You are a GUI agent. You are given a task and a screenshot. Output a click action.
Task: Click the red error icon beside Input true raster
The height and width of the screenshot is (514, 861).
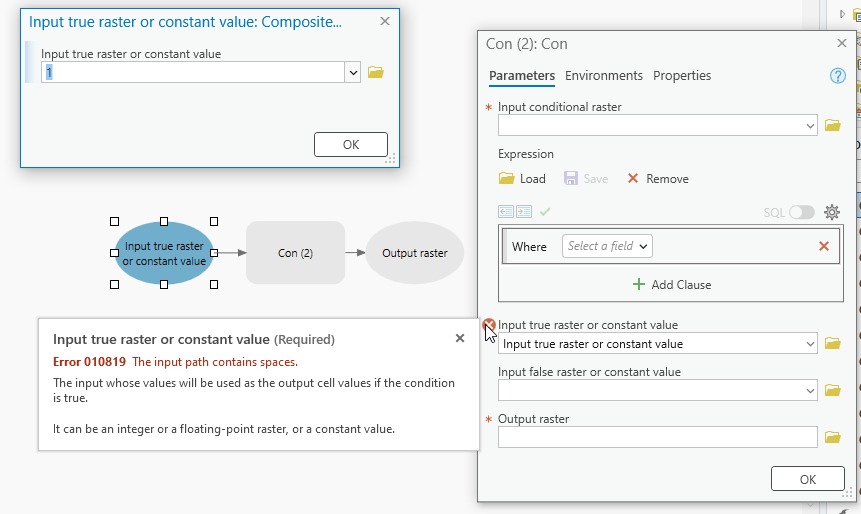tap(489, 325)
